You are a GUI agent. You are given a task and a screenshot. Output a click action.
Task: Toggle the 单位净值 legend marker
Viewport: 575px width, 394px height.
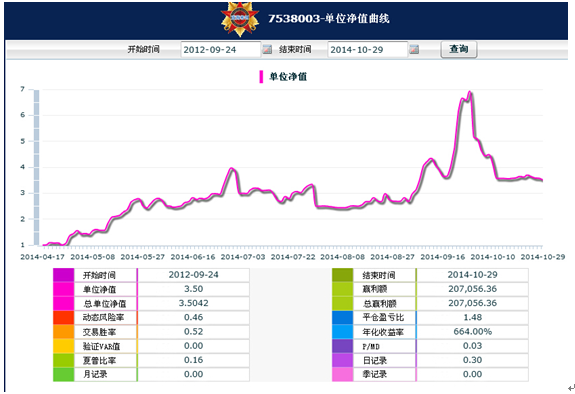click(x=261, y=77)
